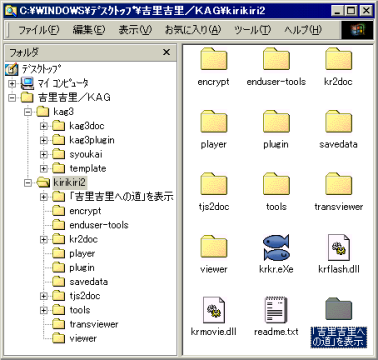
Task: Select kag3doc in the folder tree
Action: point(87,126)
